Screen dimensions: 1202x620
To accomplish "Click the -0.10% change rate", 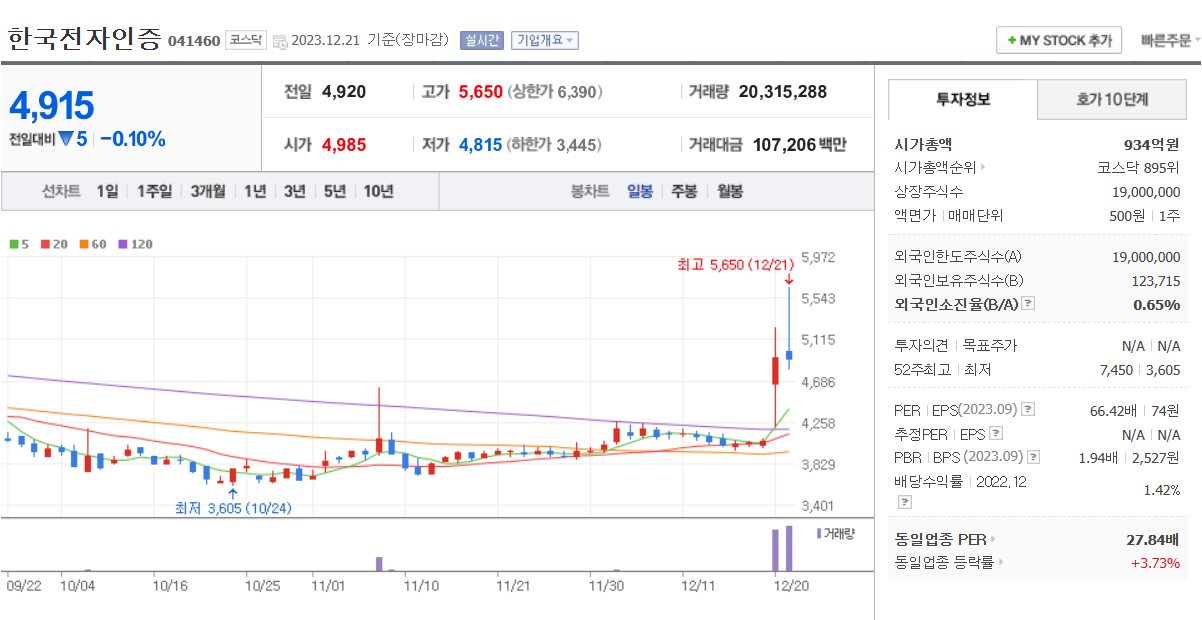I will click(x=133, y=139).
